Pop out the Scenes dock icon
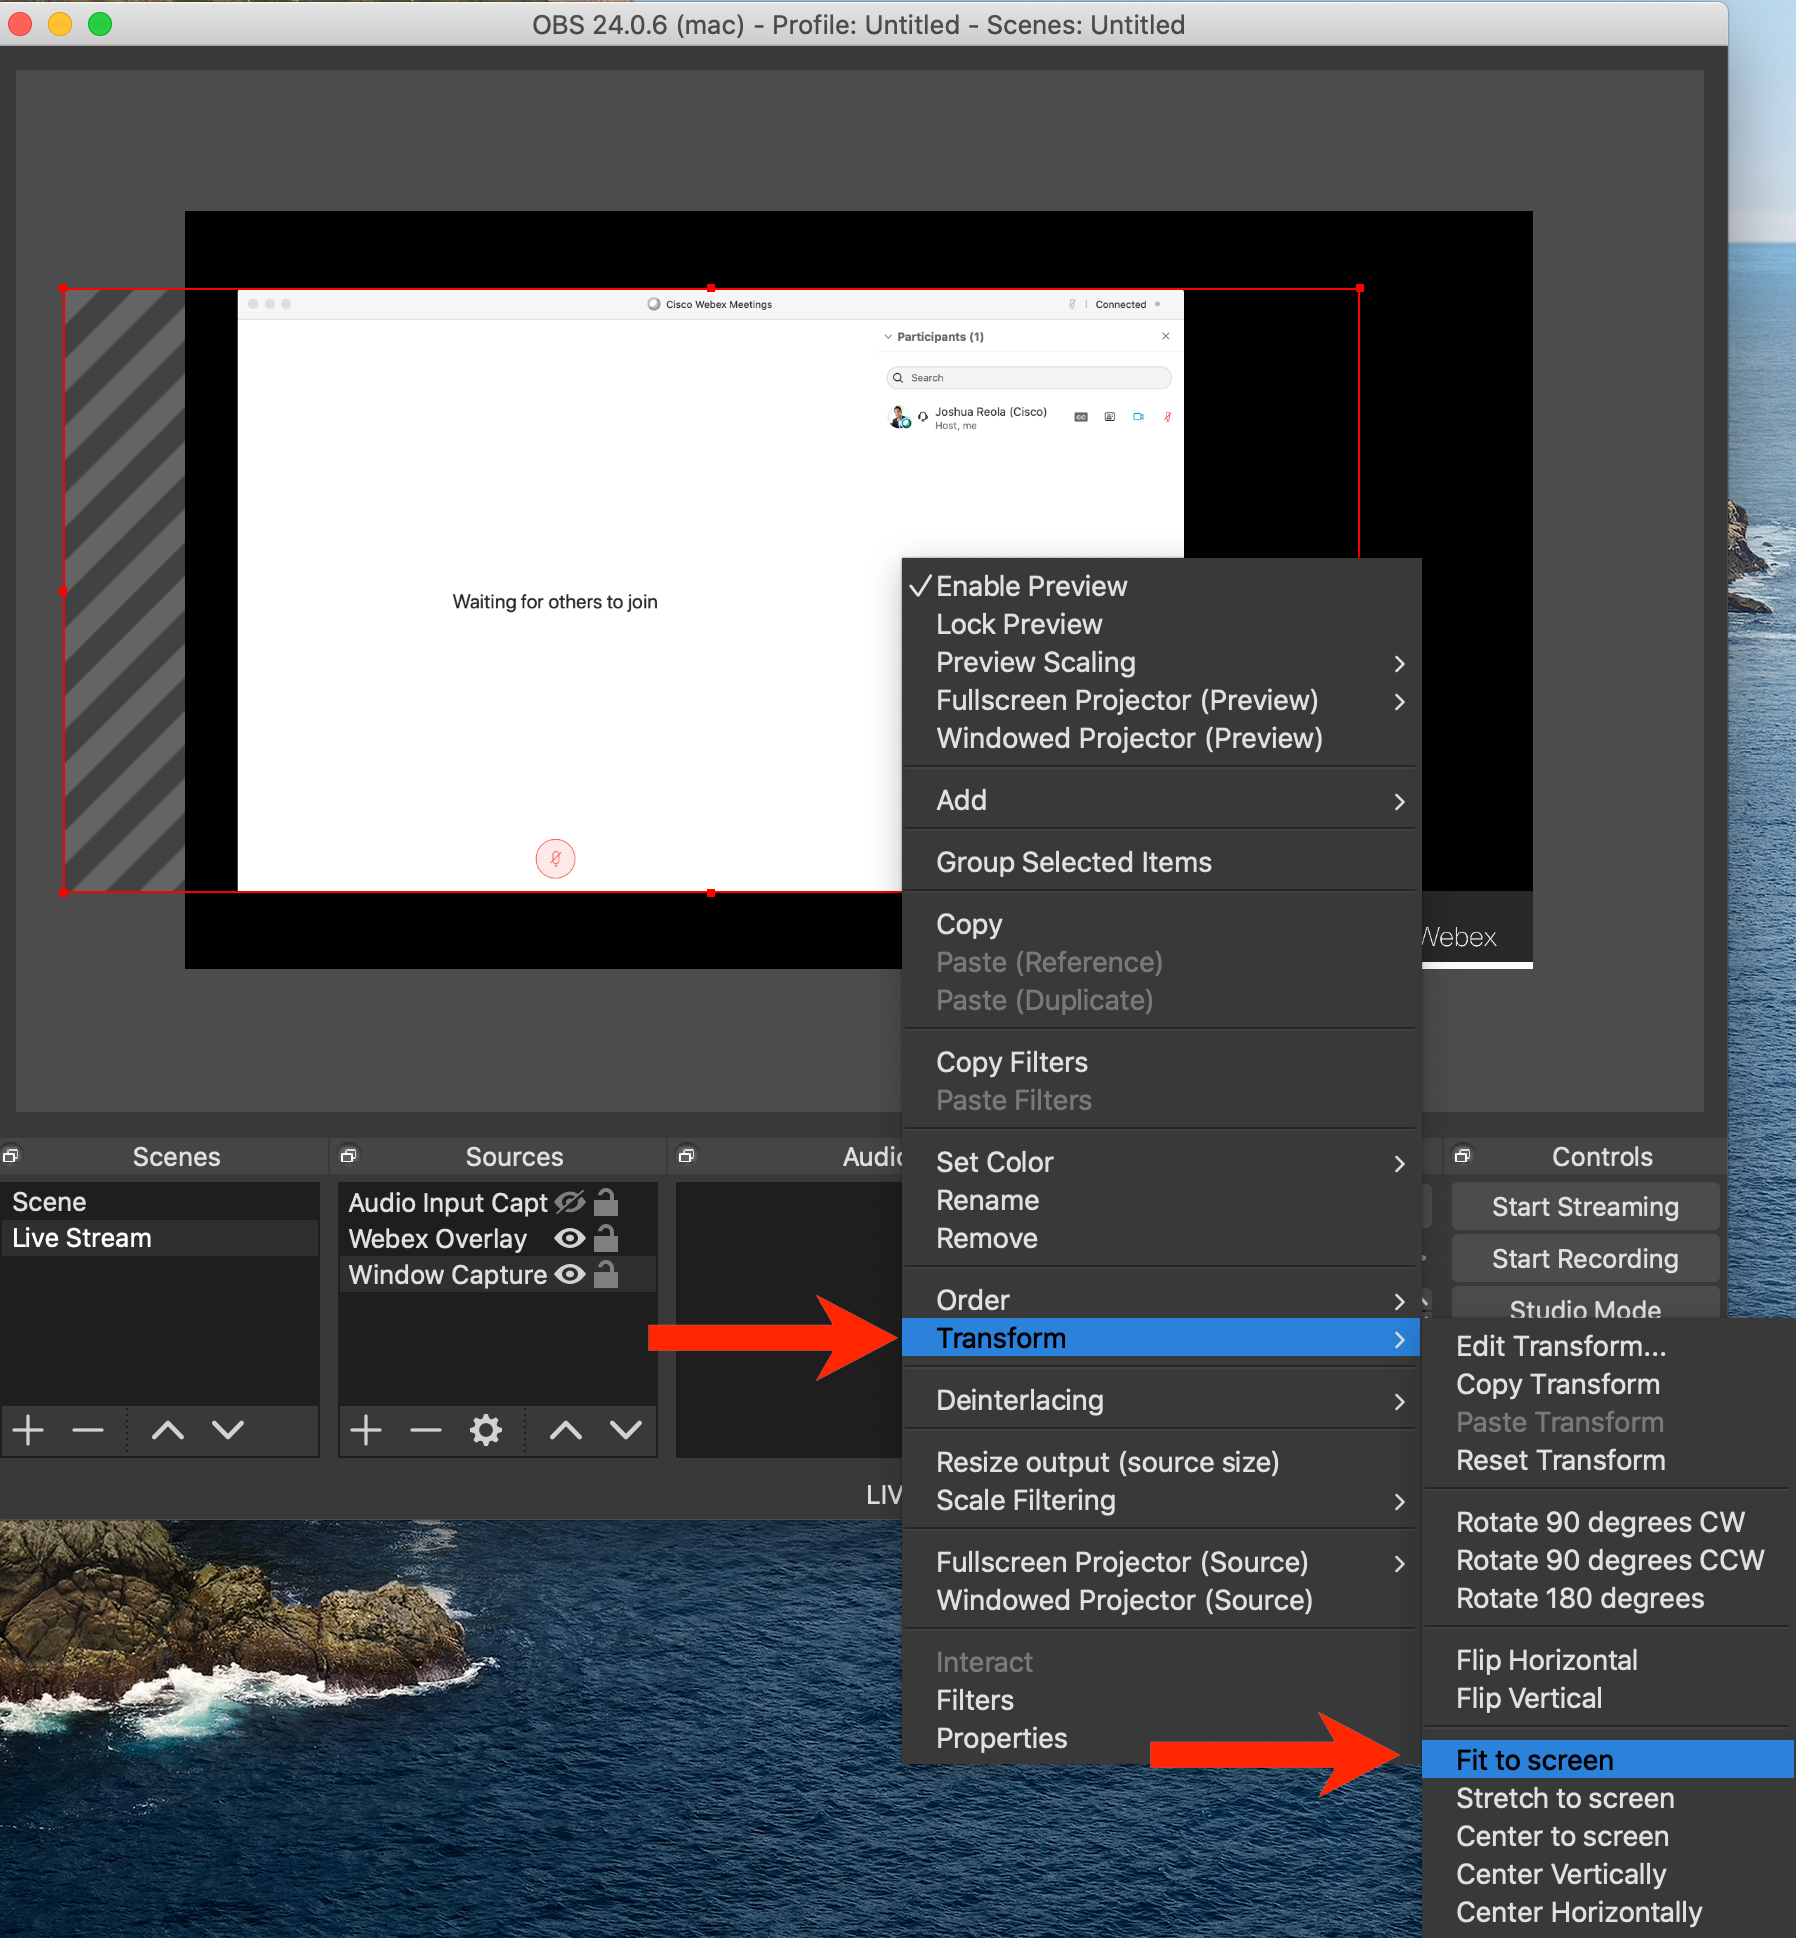Screen dimensions: 1796x1938 tap(11, 1155)
